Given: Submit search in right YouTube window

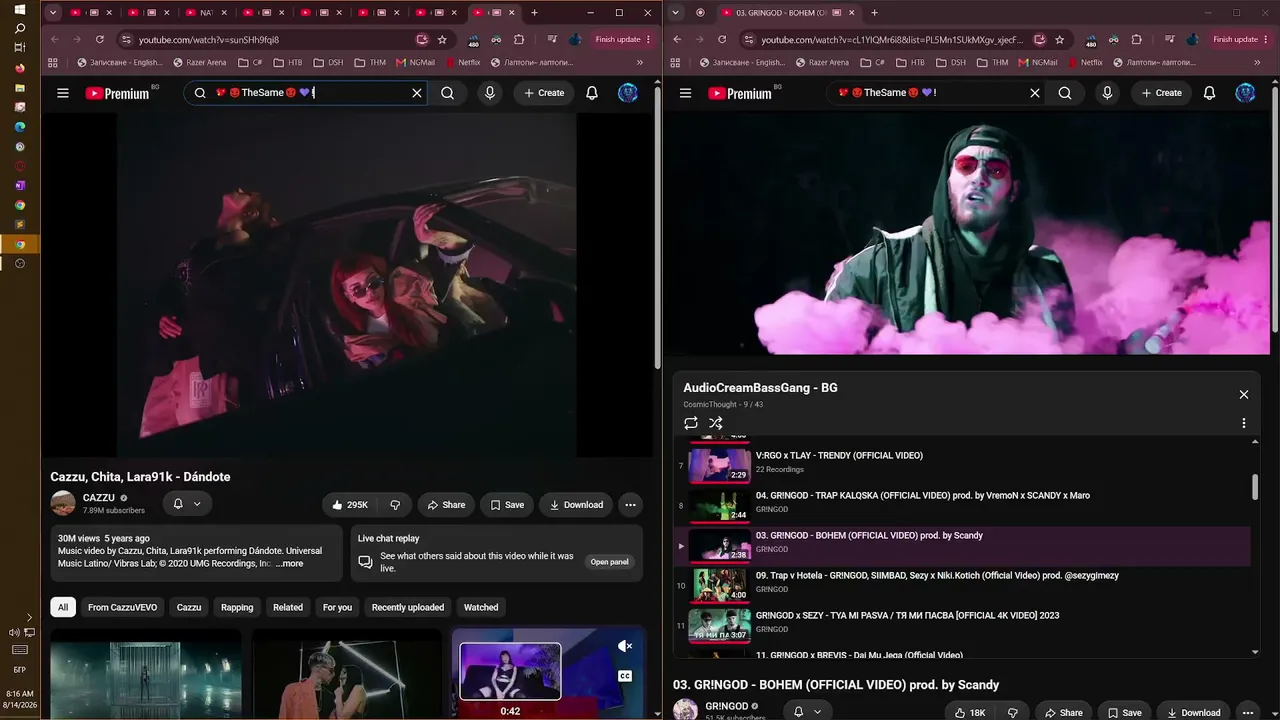Looking at the screenshot, I should (1065, 93).
